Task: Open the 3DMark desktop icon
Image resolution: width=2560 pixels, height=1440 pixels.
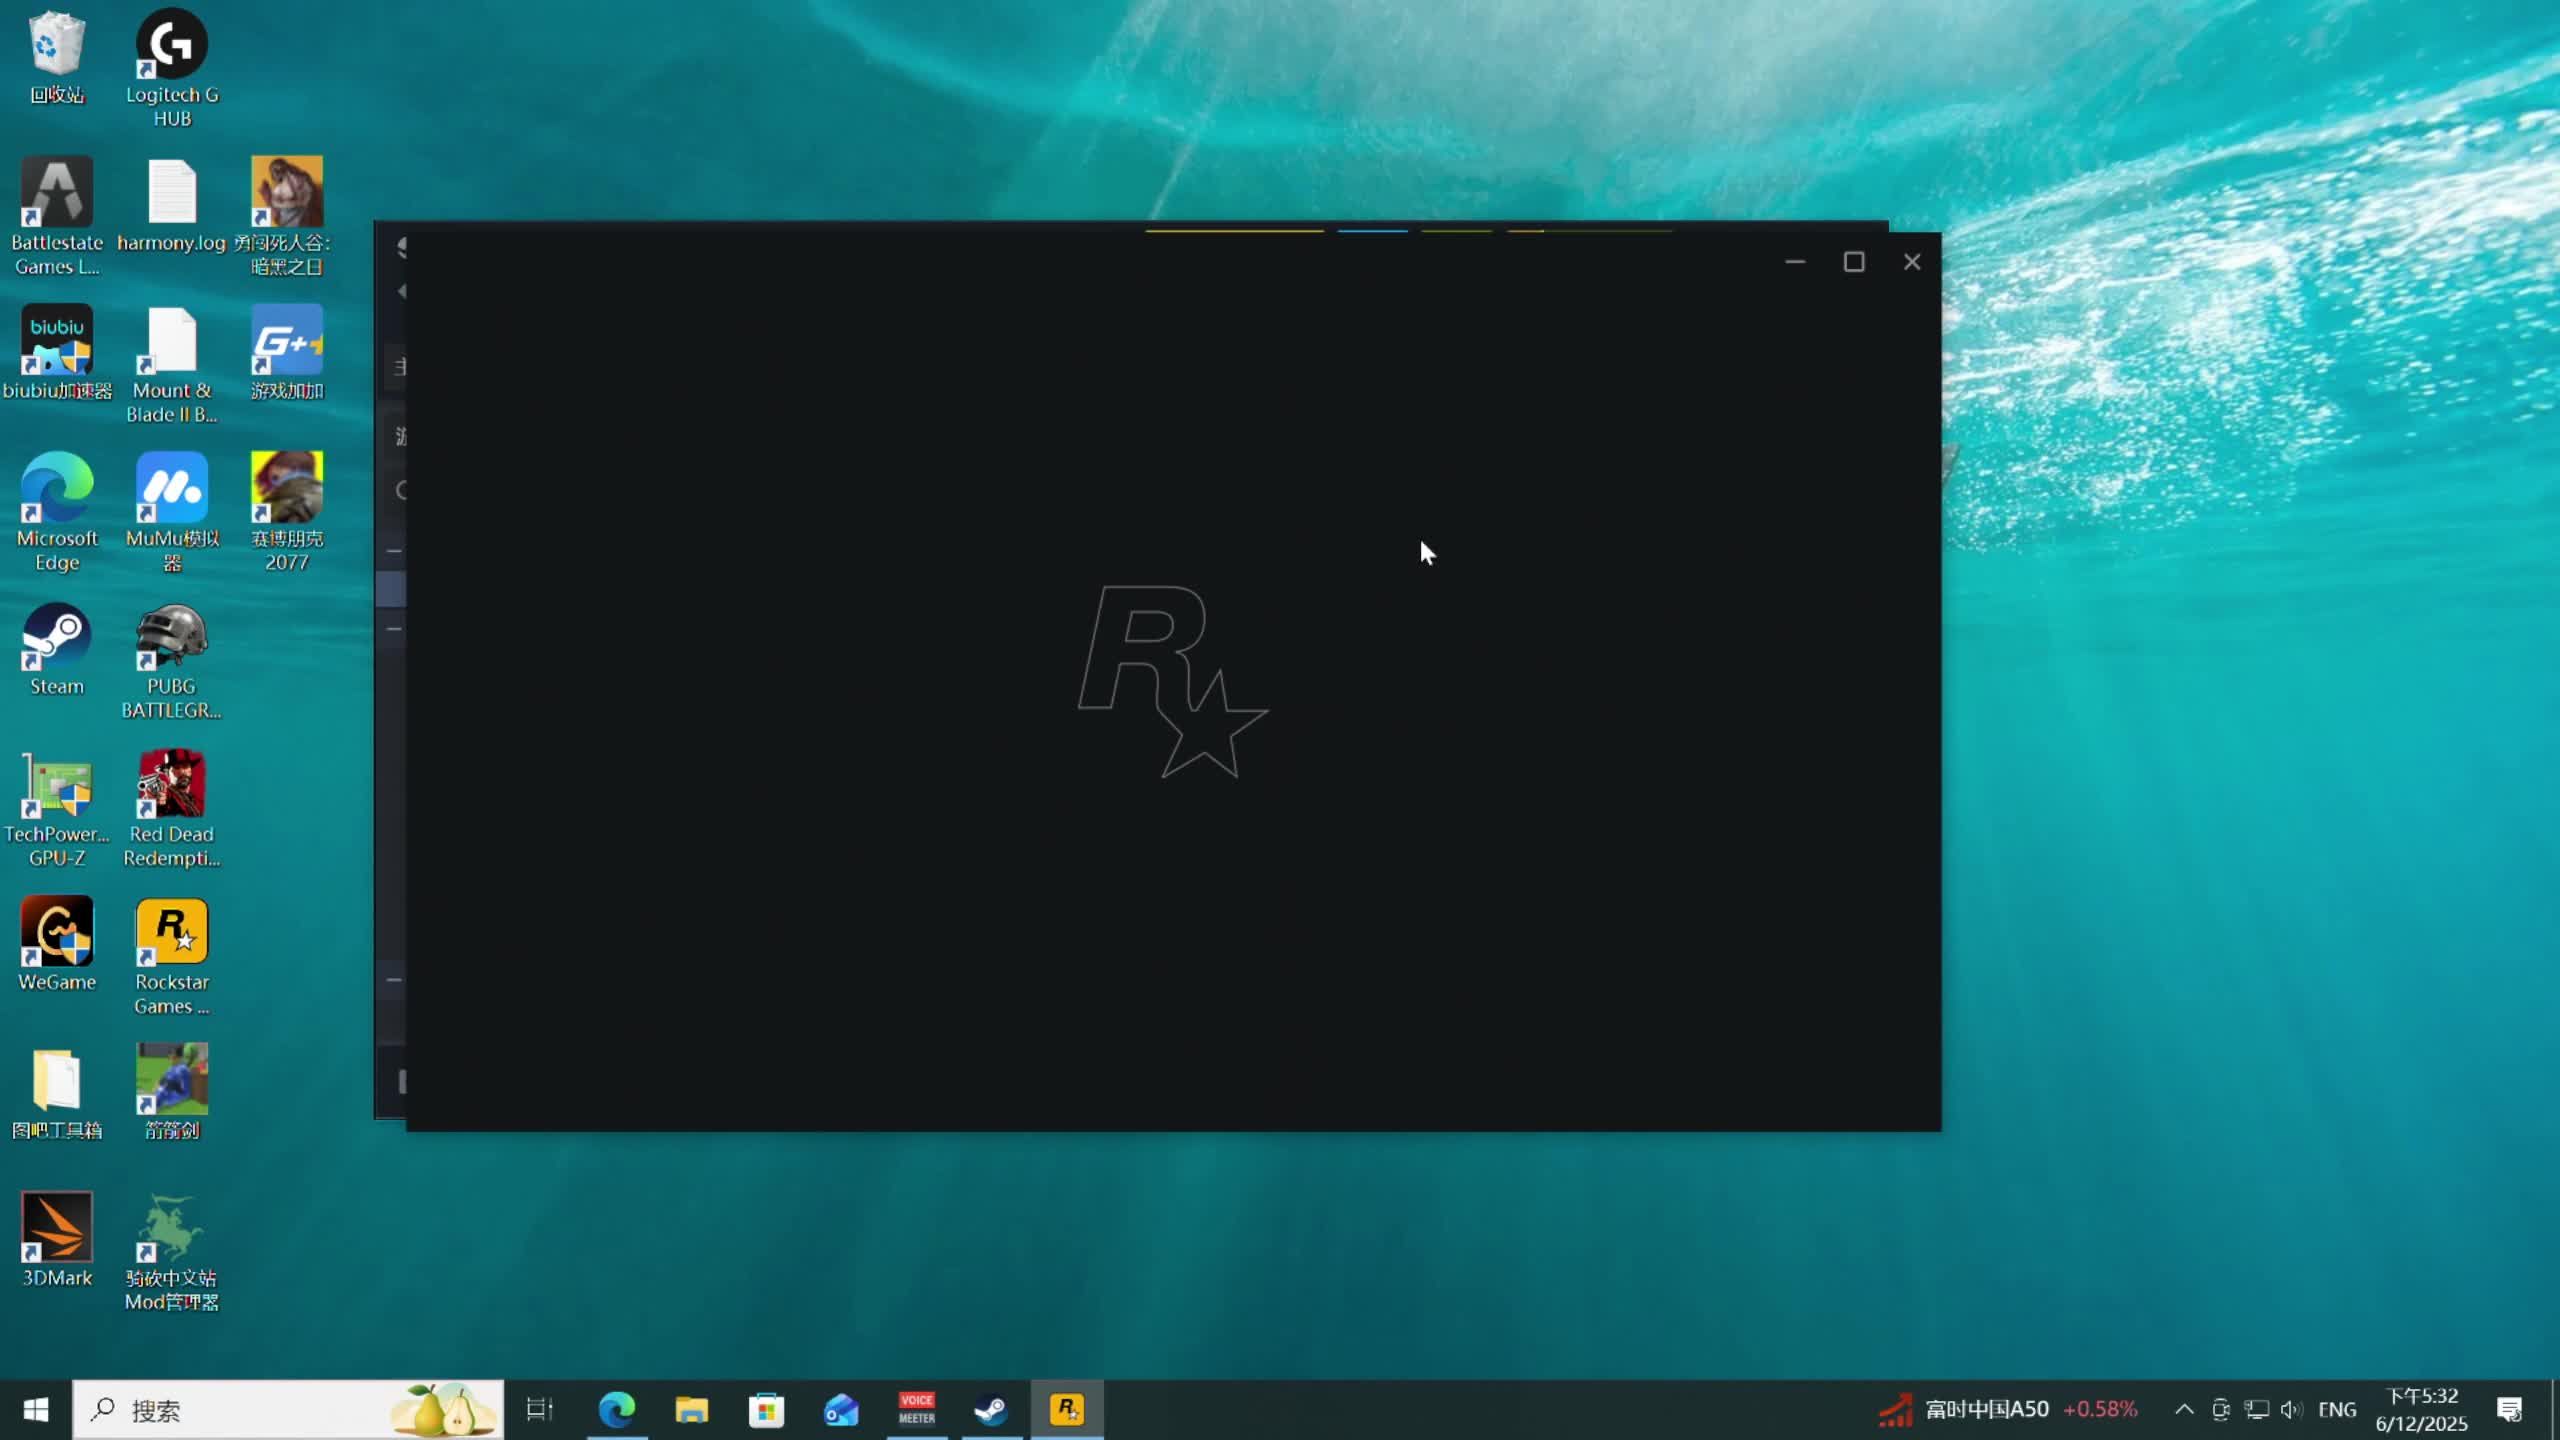Action: click(57, 1238)
